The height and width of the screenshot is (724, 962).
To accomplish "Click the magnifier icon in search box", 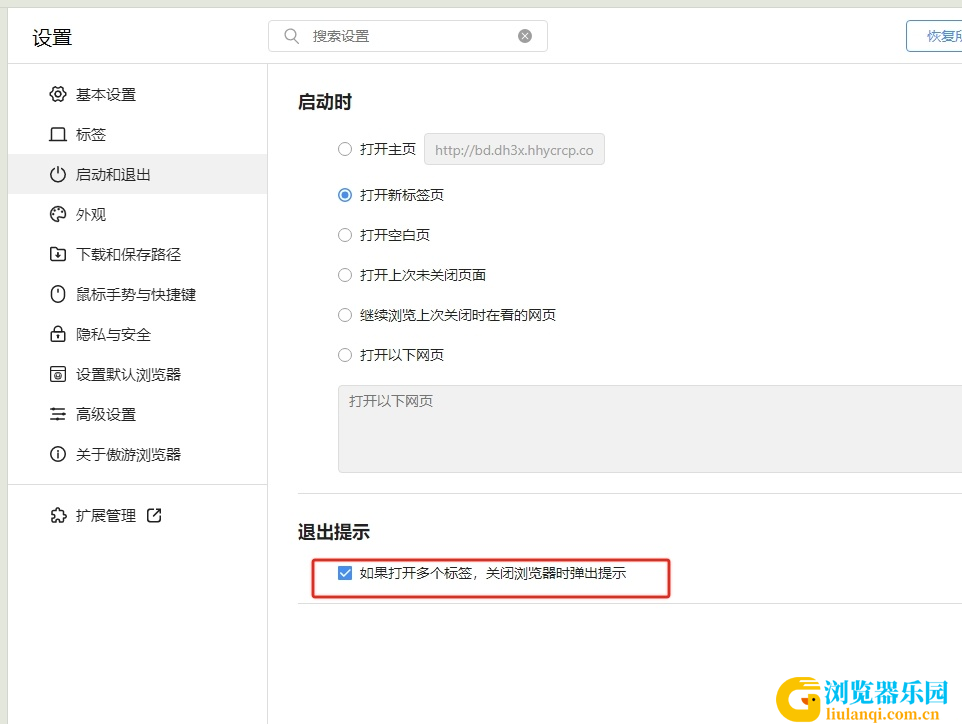I will pos(291,36).
